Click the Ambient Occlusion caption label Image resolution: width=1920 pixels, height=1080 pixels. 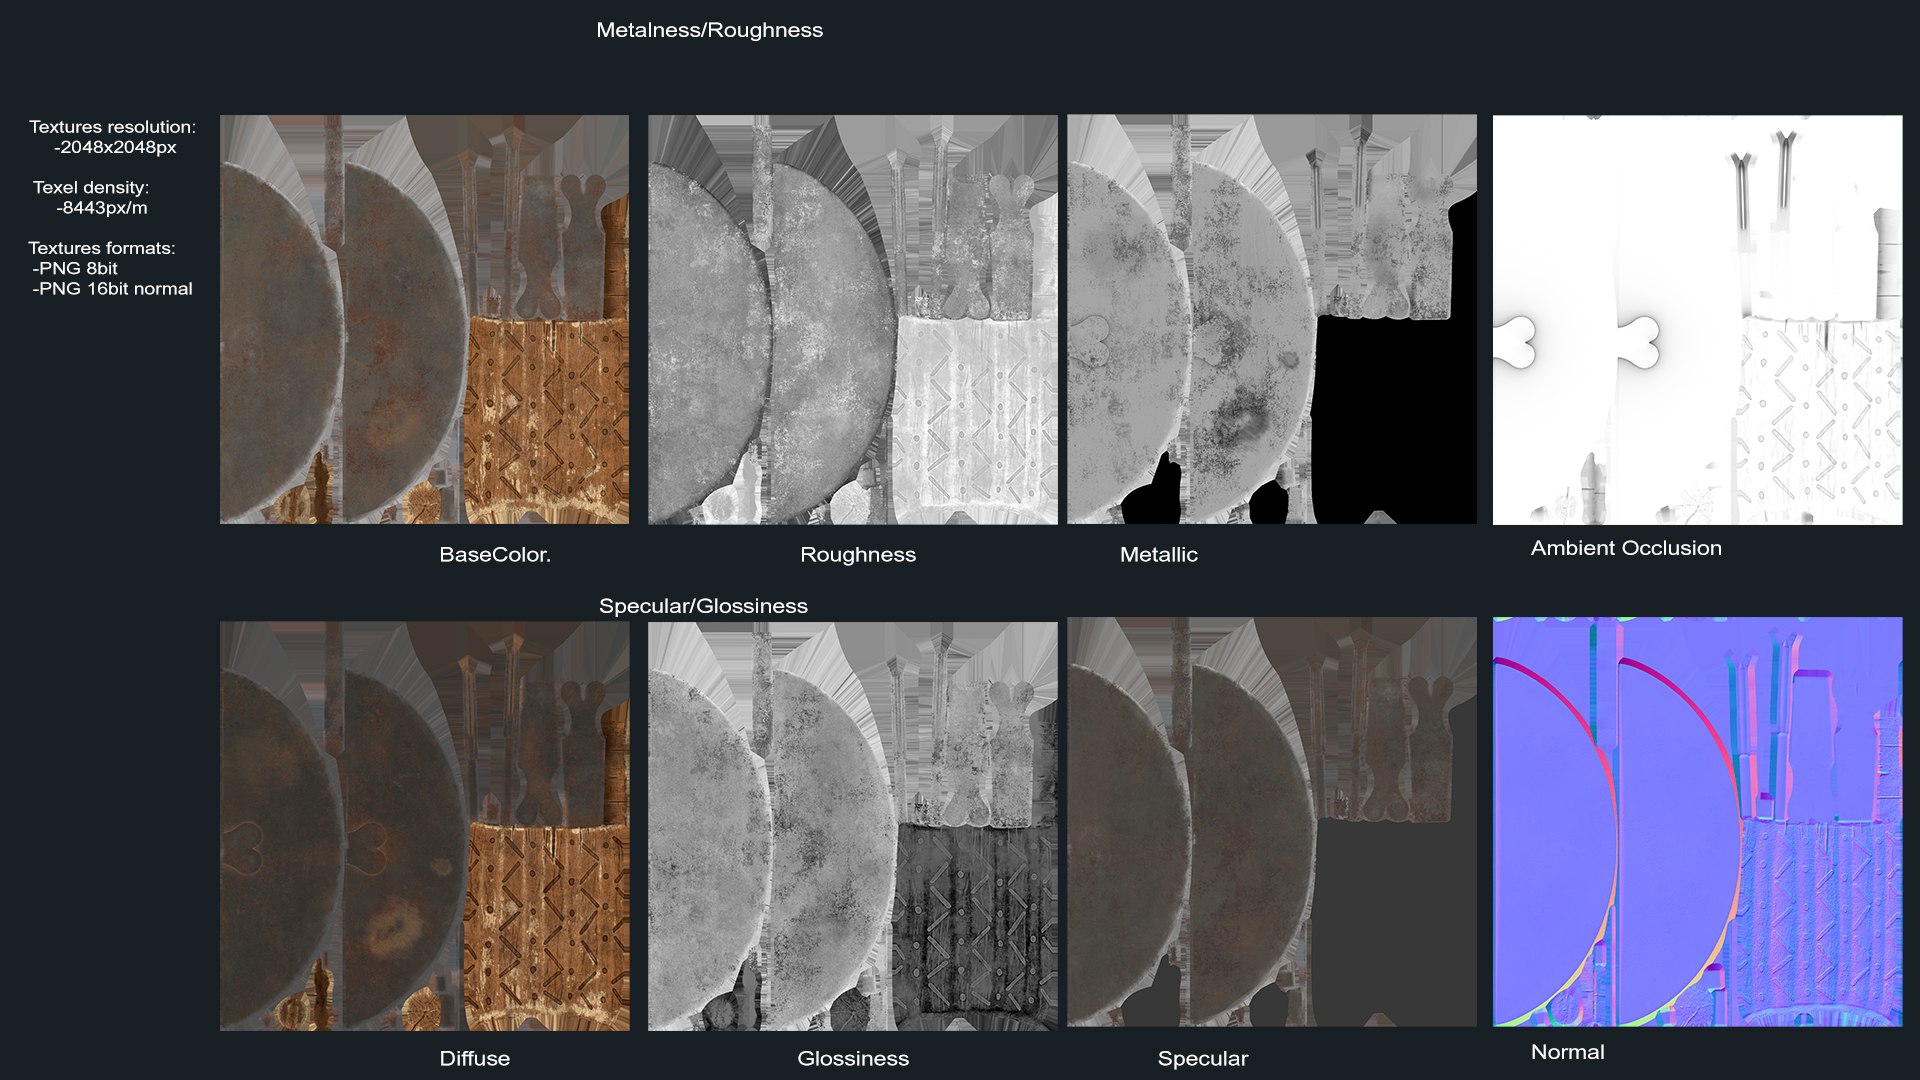tap(1625, 548)
